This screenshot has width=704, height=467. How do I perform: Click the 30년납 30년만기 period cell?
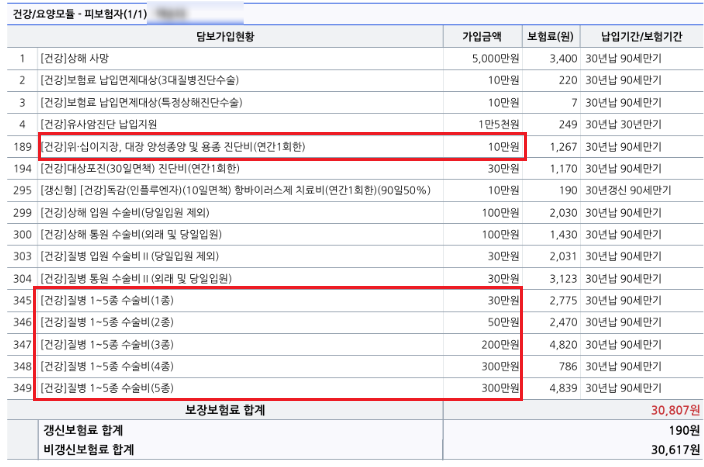pyautogui.click(x=623, y=124)
